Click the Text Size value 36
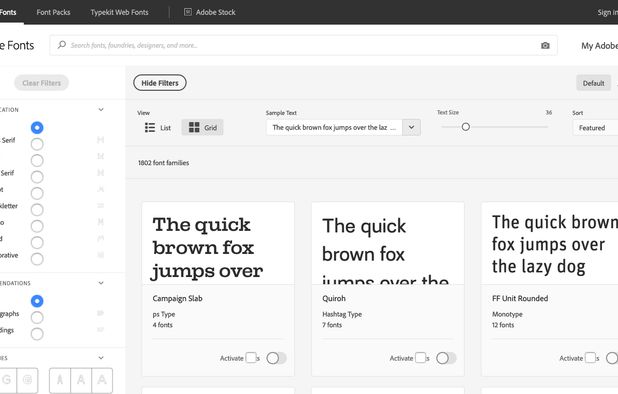 (548, 113)
